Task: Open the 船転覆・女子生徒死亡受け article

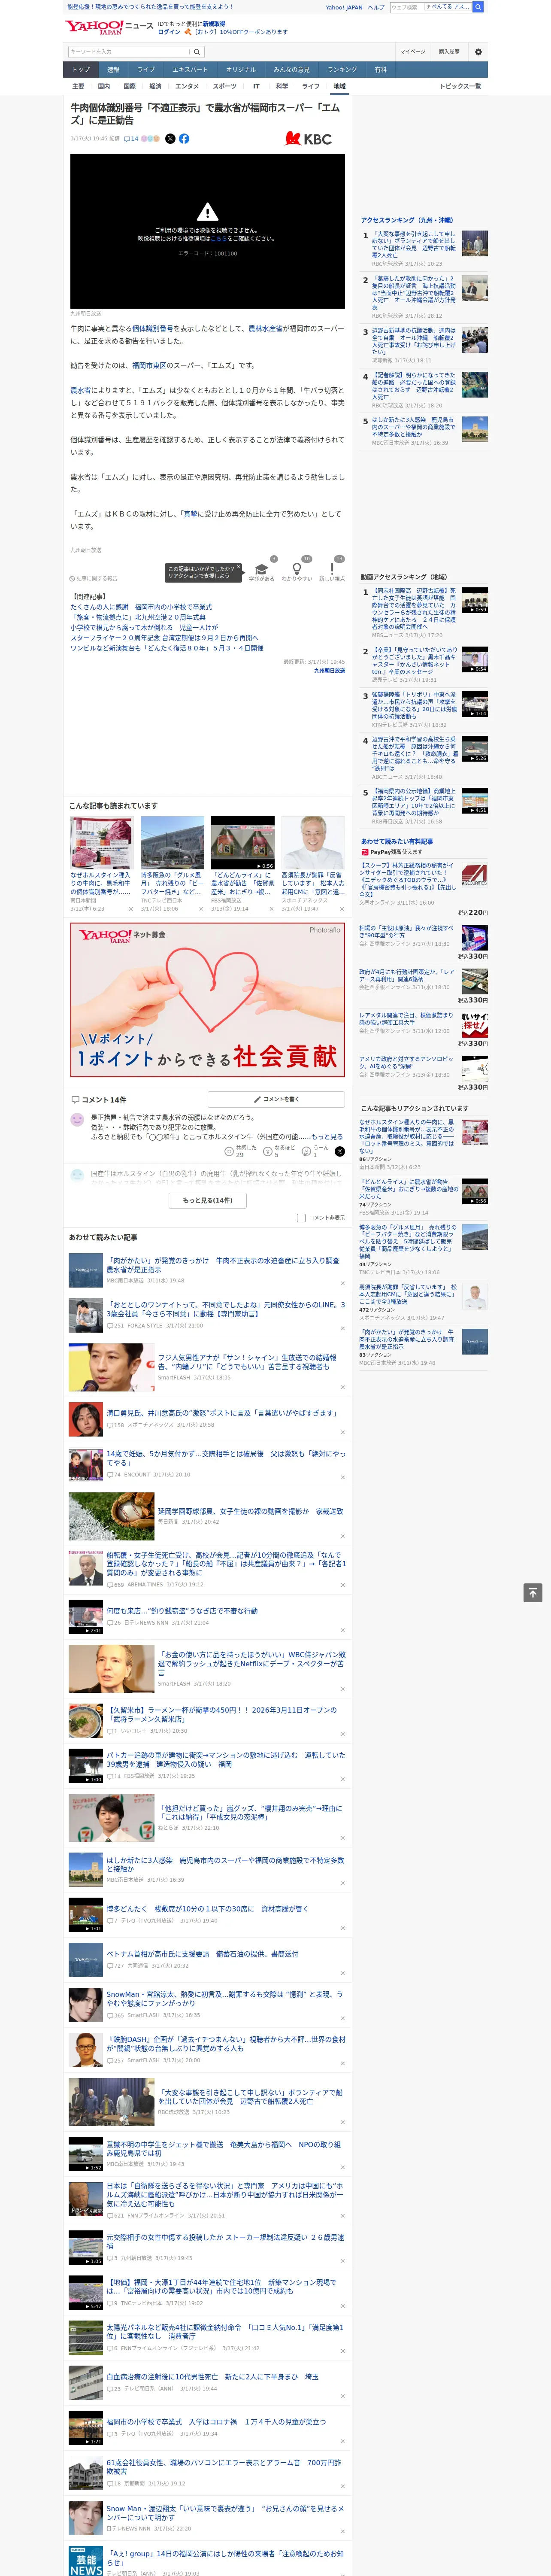Action: pos(226,1564)
